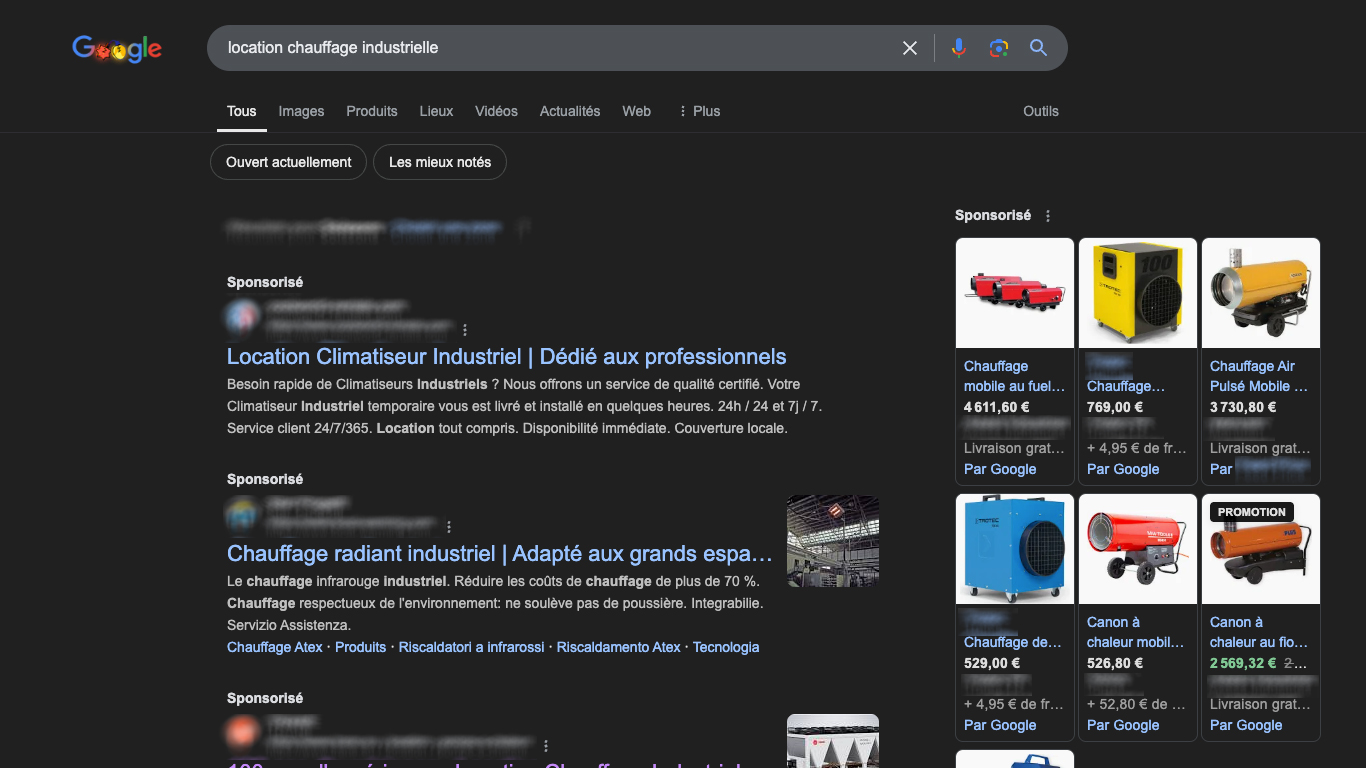Click yellow Trotec heater product image
This screenshot has width=1366, height=768.
point(1138,293)
